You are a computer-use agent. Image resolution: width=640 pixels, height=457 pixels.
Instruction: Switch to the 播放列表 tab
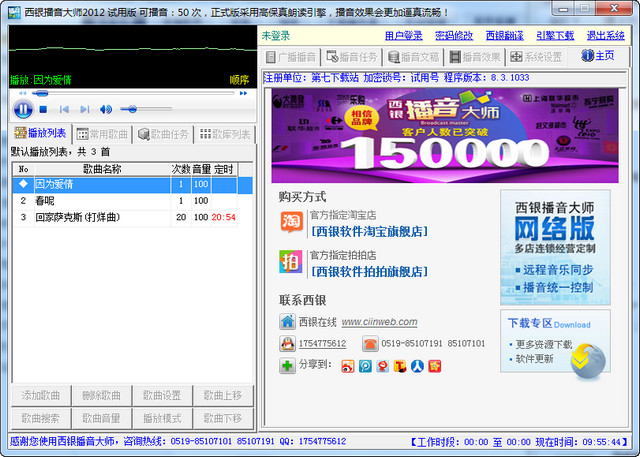point(40,133)
